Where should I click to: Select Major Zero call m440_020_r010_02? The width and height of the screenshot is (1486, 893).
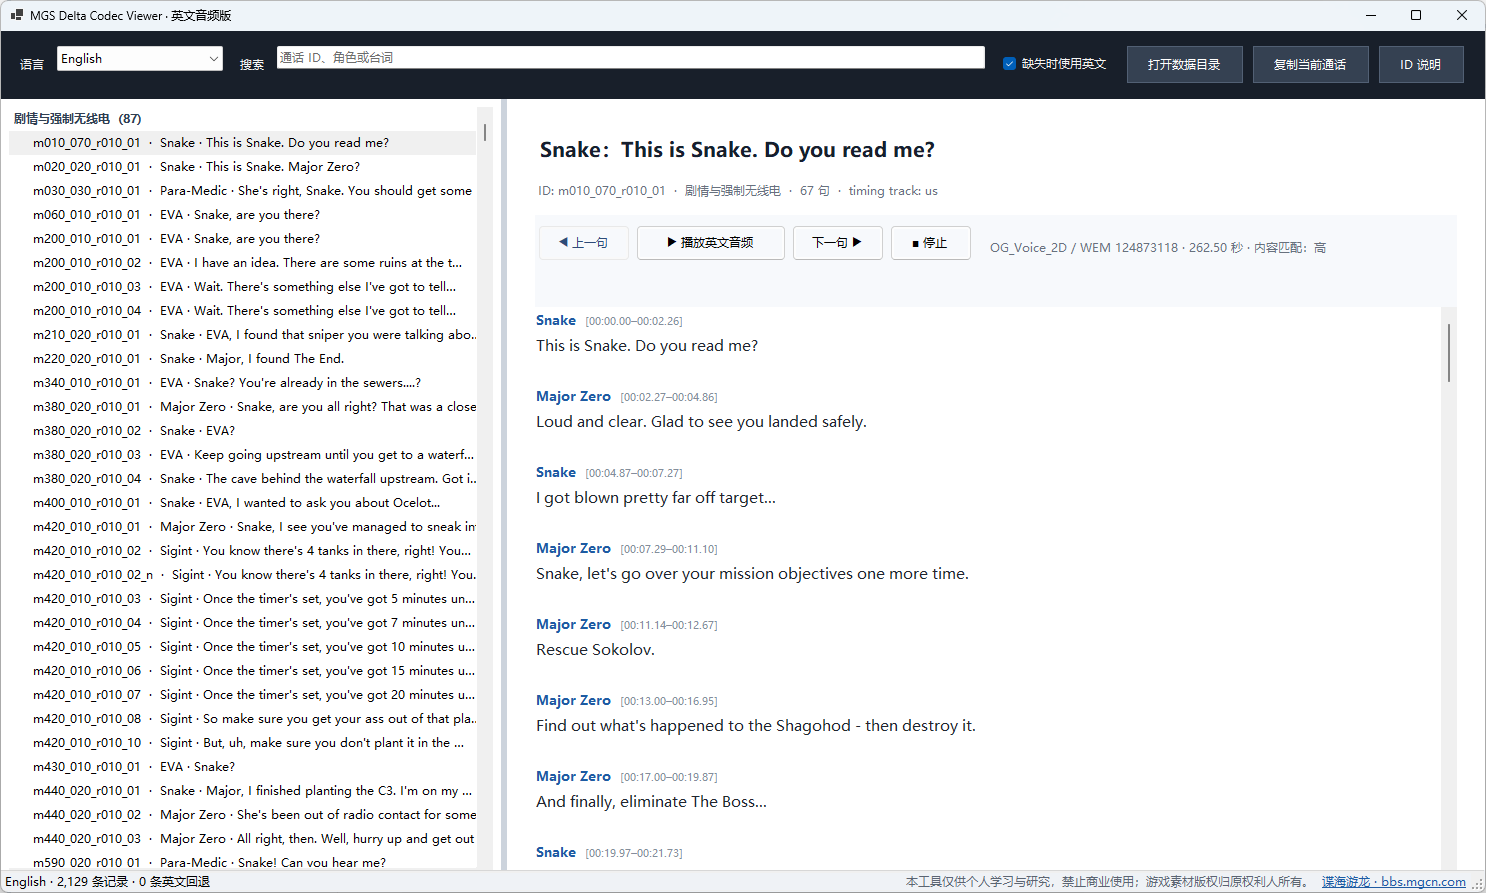tap(243, 815)
